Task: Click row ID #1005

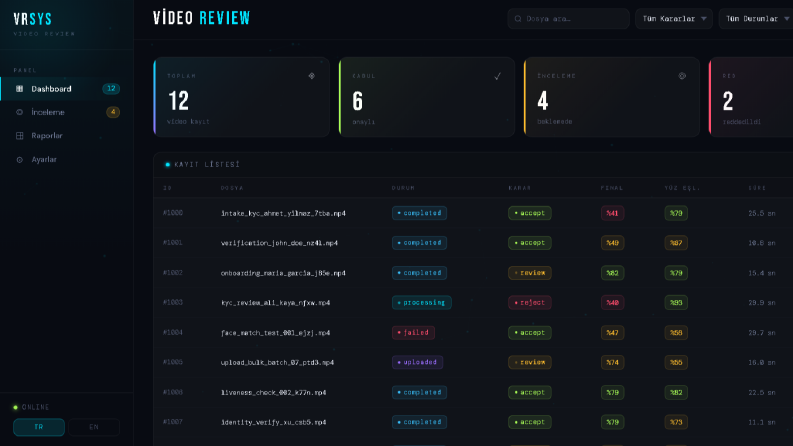Action: pyautogui.click(x=172, y=362)
